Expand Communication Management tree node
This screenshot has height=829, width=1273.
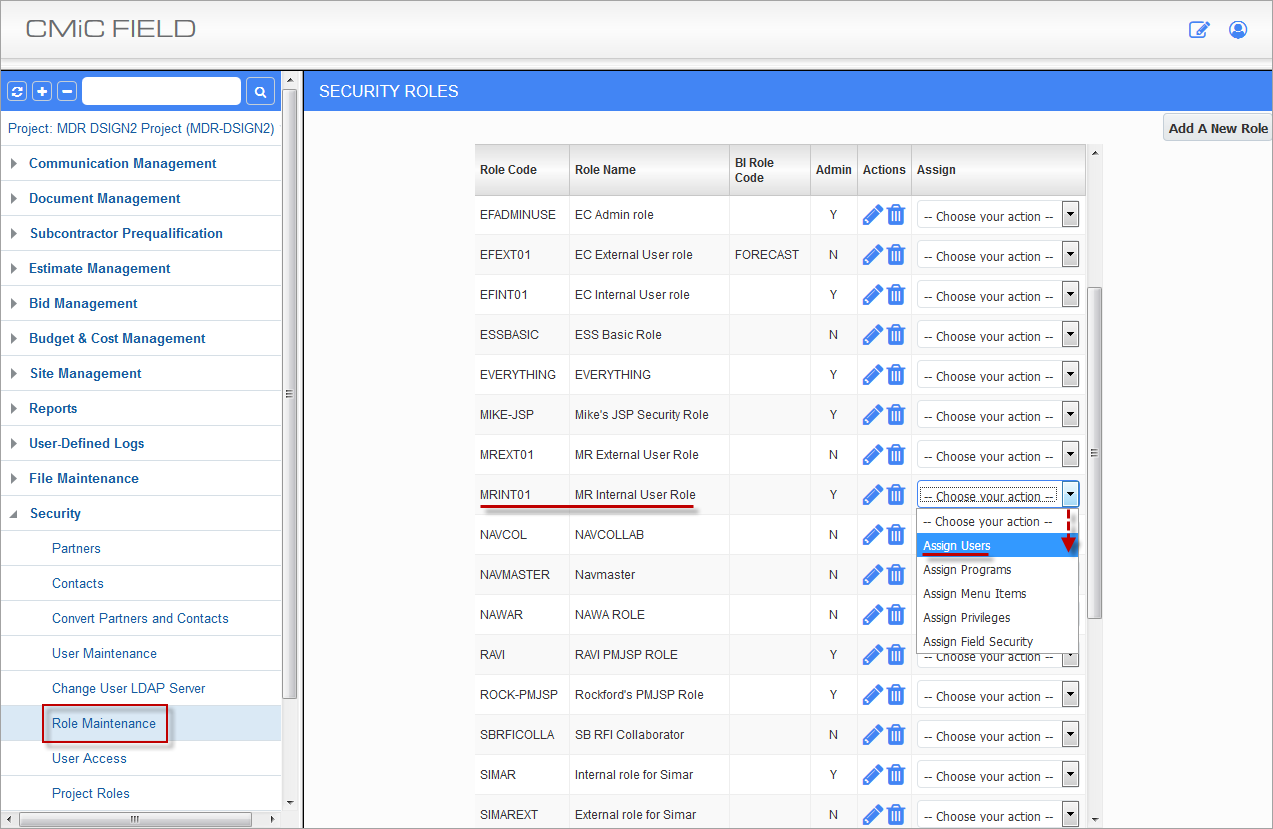14,163
